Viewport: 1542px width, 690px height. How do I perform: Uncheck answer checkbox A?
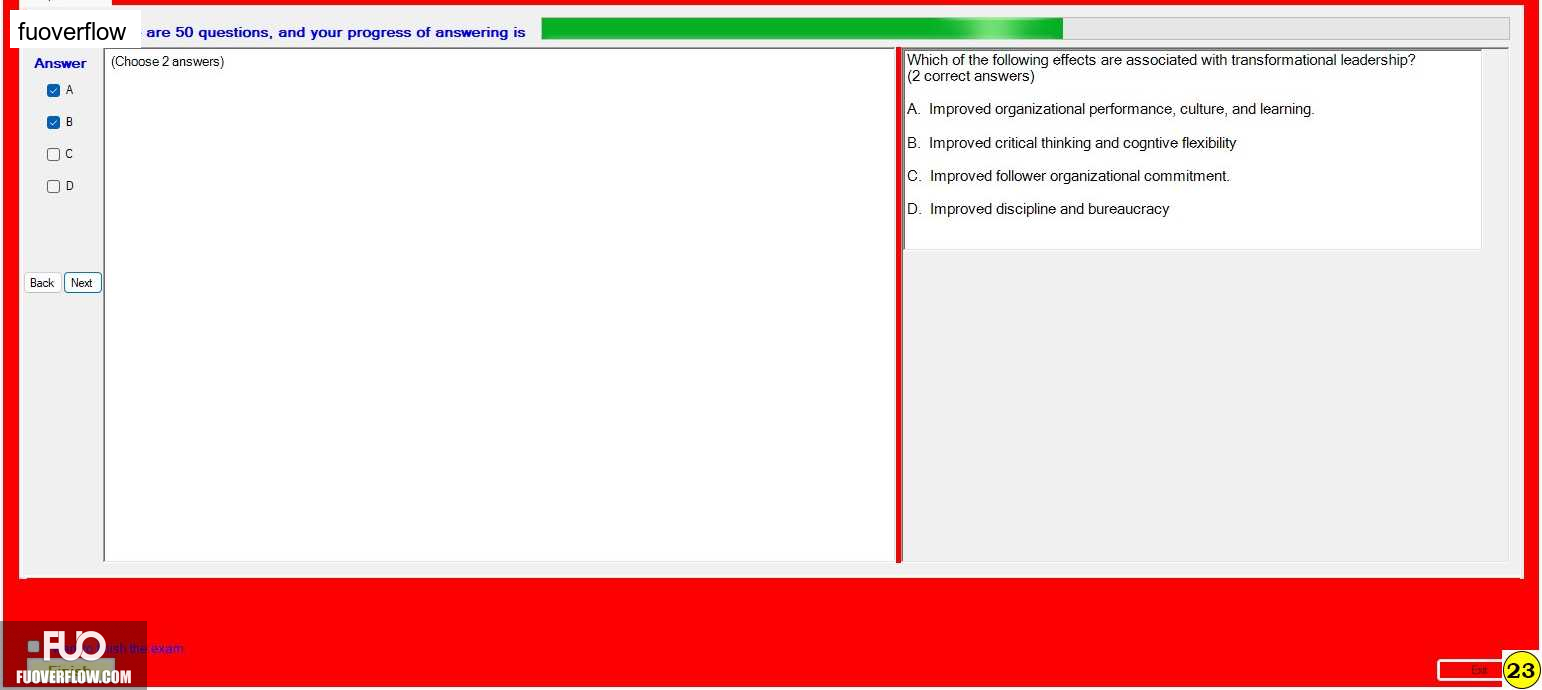(x=54, y=91)
